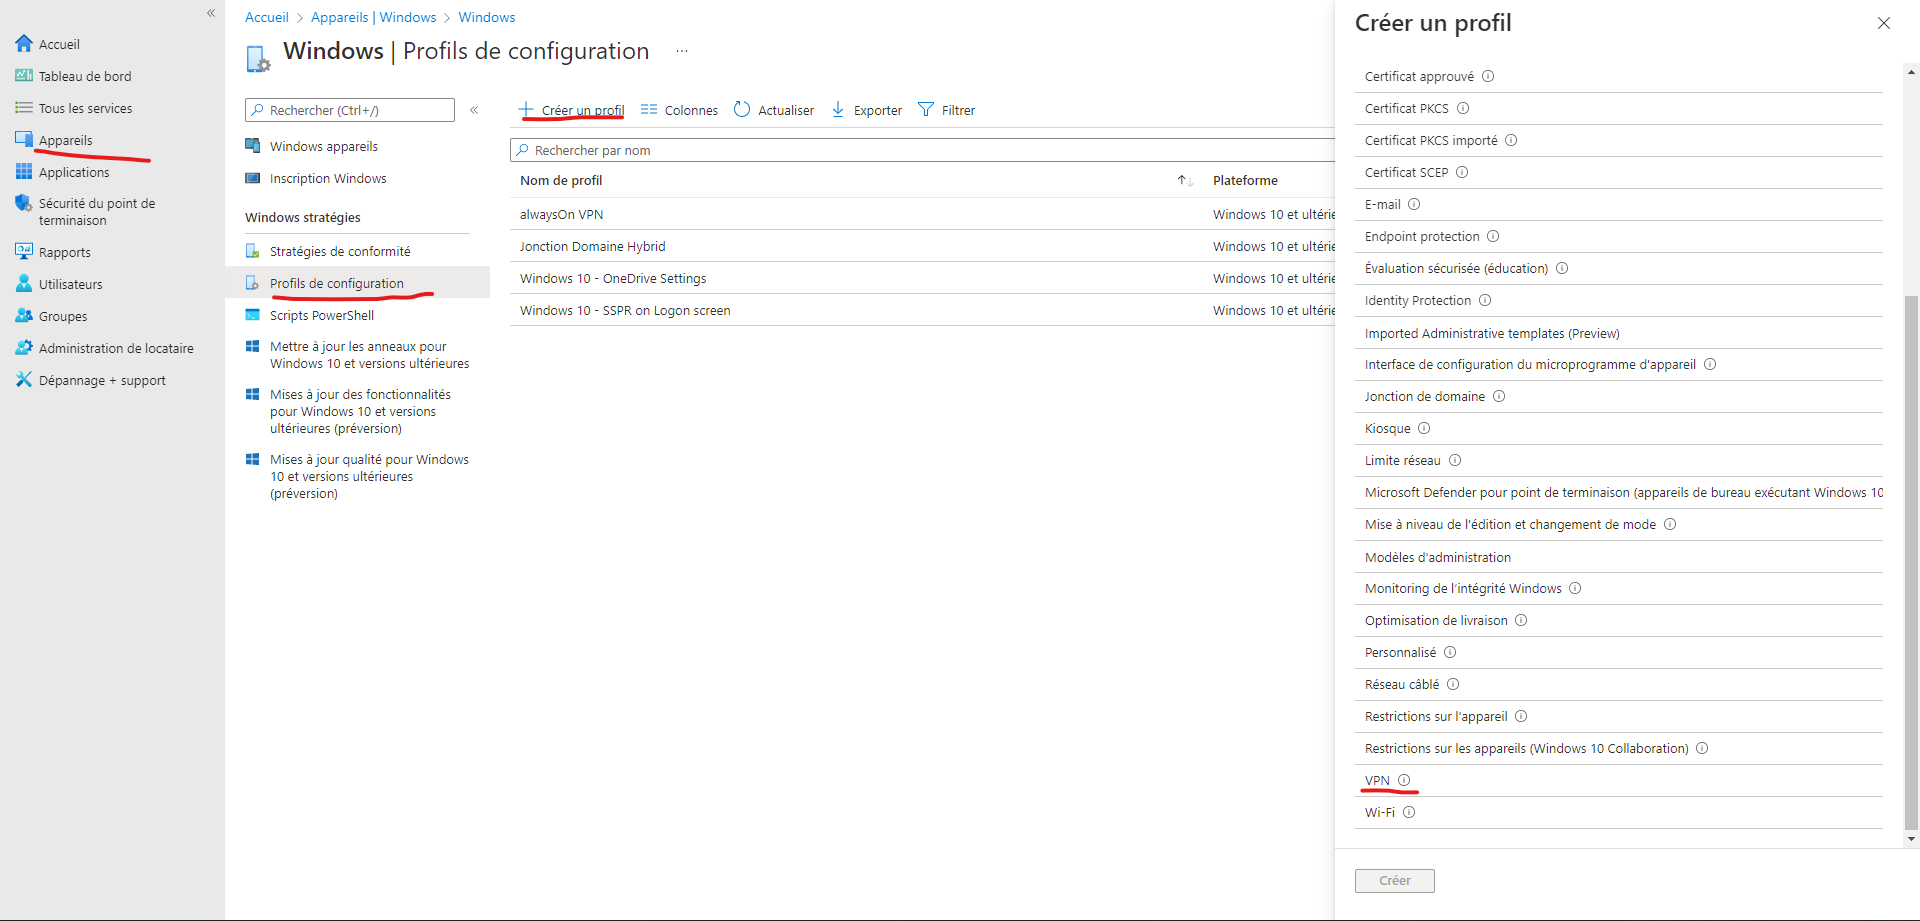Select Scripts PowerShell in Windows stratégies
This screenshot has width=1920, height=921.
click(x=321, y=315)
